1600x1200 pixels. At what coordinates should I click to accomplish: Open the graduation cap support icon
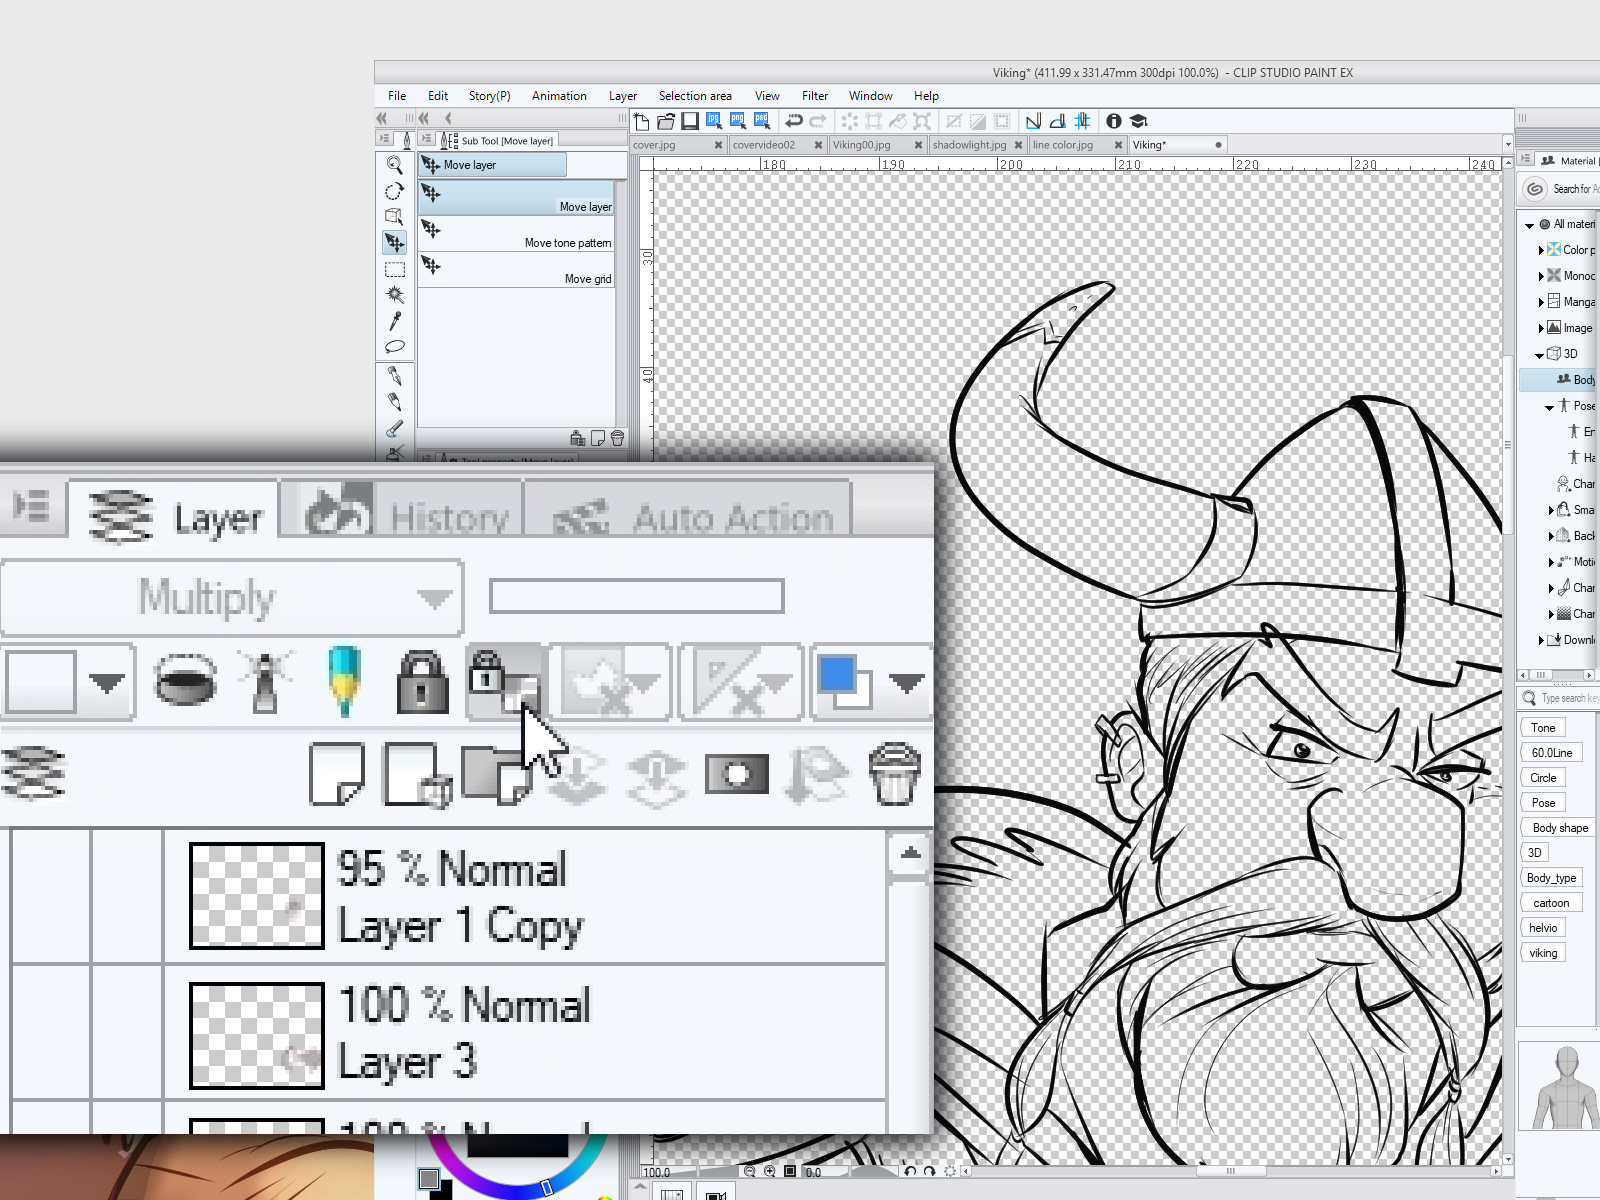[x=1138, y=121]
